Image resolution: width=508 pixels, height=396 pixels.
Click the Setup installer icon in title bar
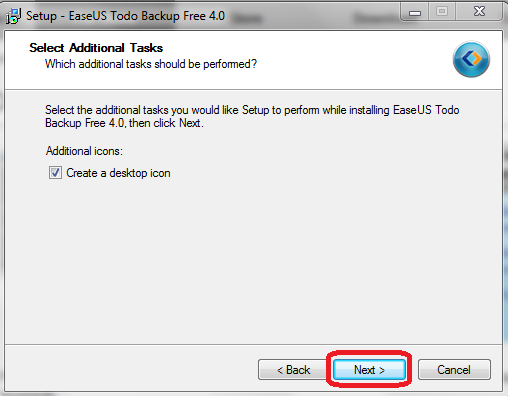pyautogui.click(x=14, y=16)
